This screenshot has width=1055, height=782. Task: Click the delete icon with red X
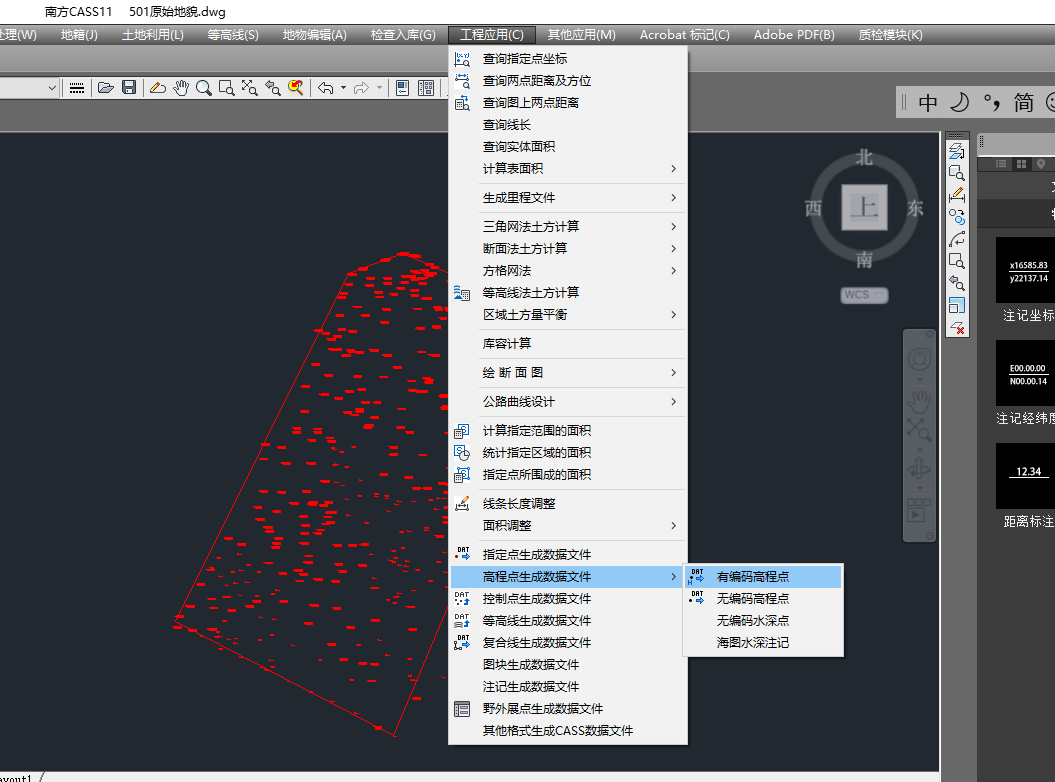pos(957,327)
